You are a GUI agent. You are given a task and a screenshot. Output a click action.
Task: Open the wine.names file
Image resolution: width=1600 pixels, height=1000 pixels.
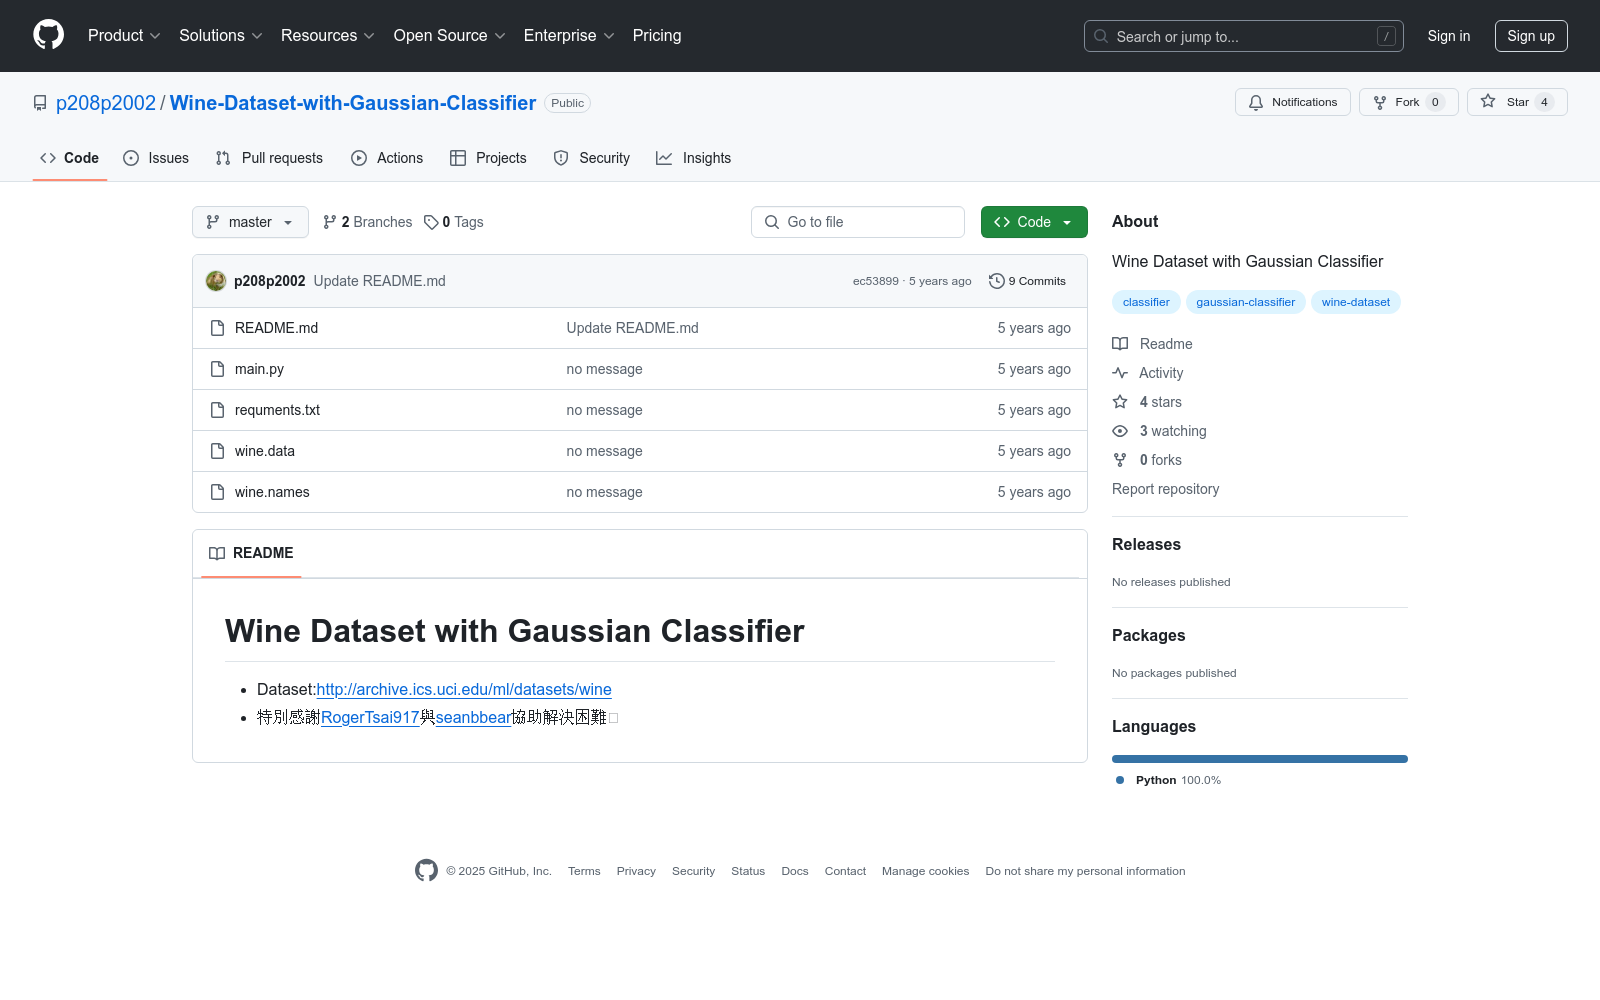tap(272, 492)
